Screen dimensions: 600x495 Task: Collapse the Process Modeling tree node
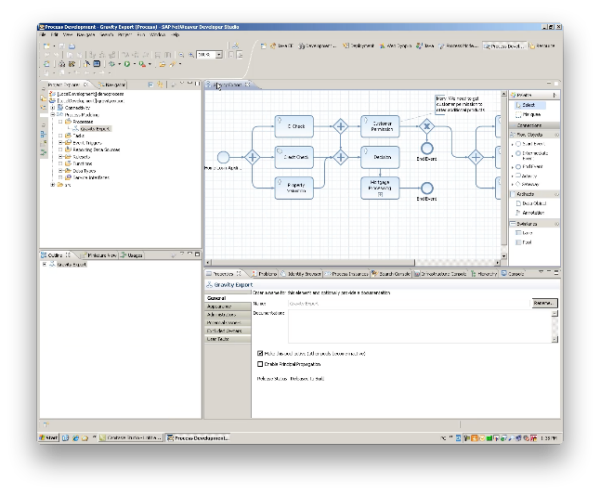point(53,115)
